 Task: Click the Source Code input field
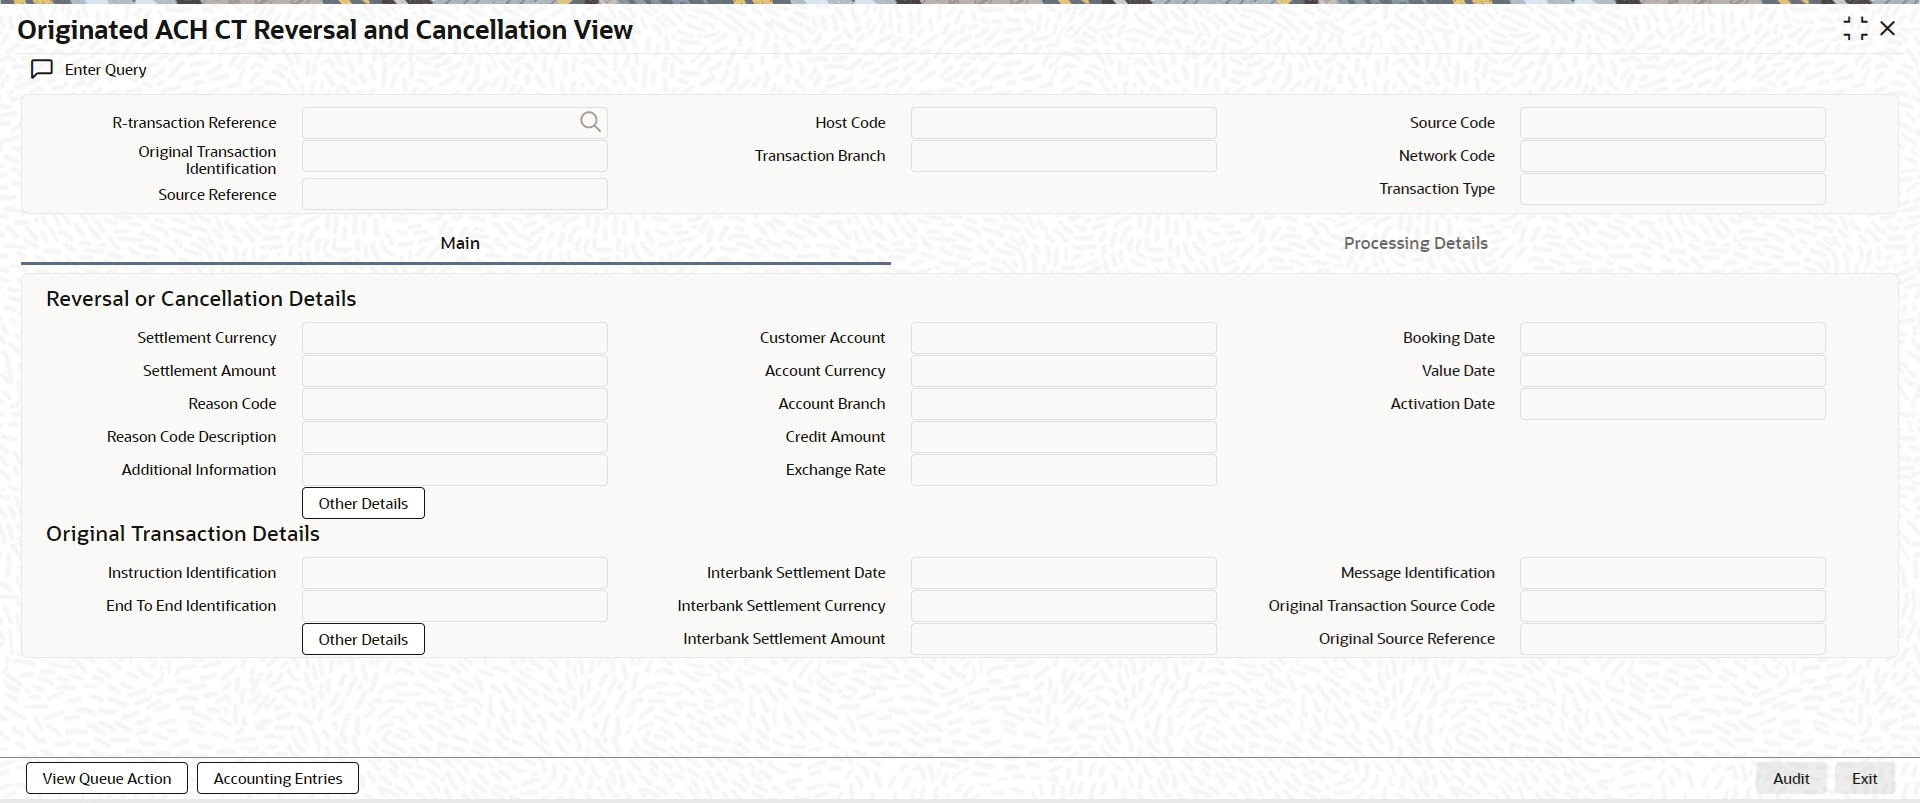coord(1673,123)
